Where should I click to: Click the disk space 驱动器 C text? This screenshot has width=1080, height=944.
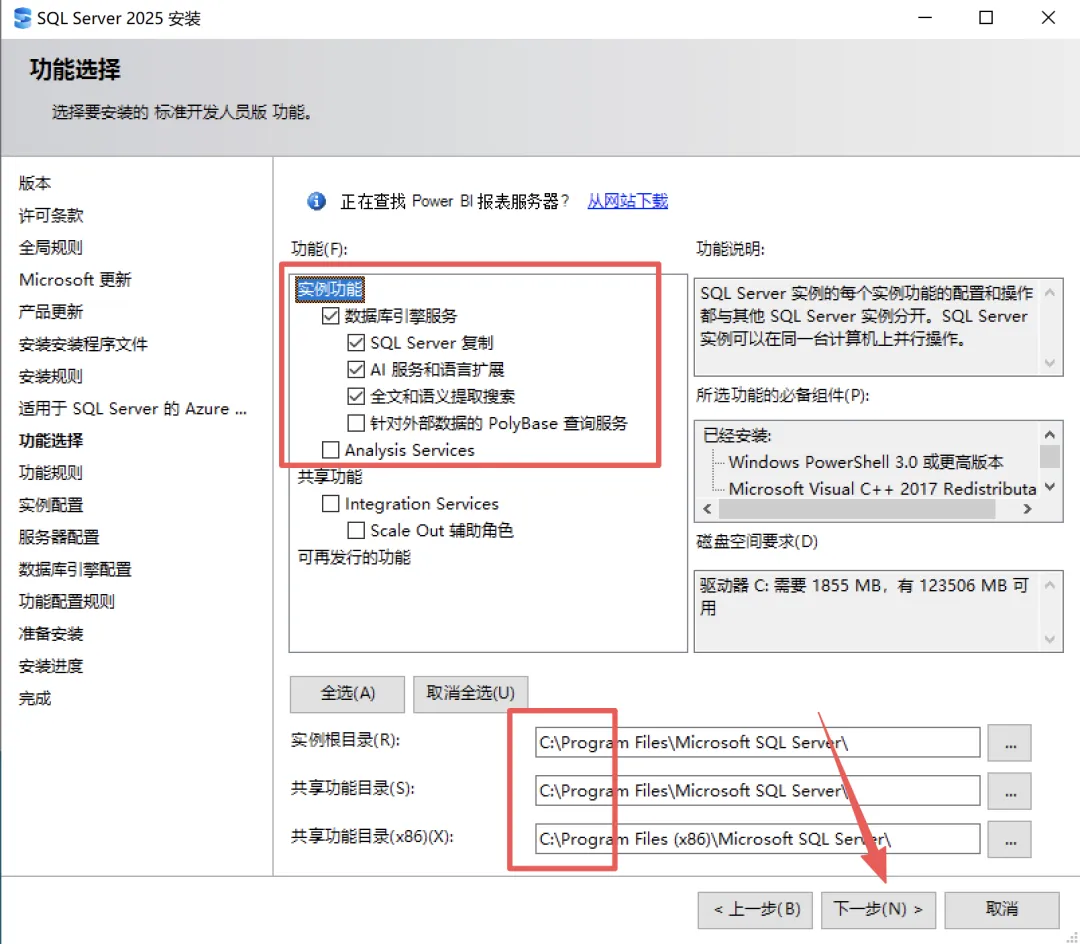pyautogui.click(x=864, y=596)
